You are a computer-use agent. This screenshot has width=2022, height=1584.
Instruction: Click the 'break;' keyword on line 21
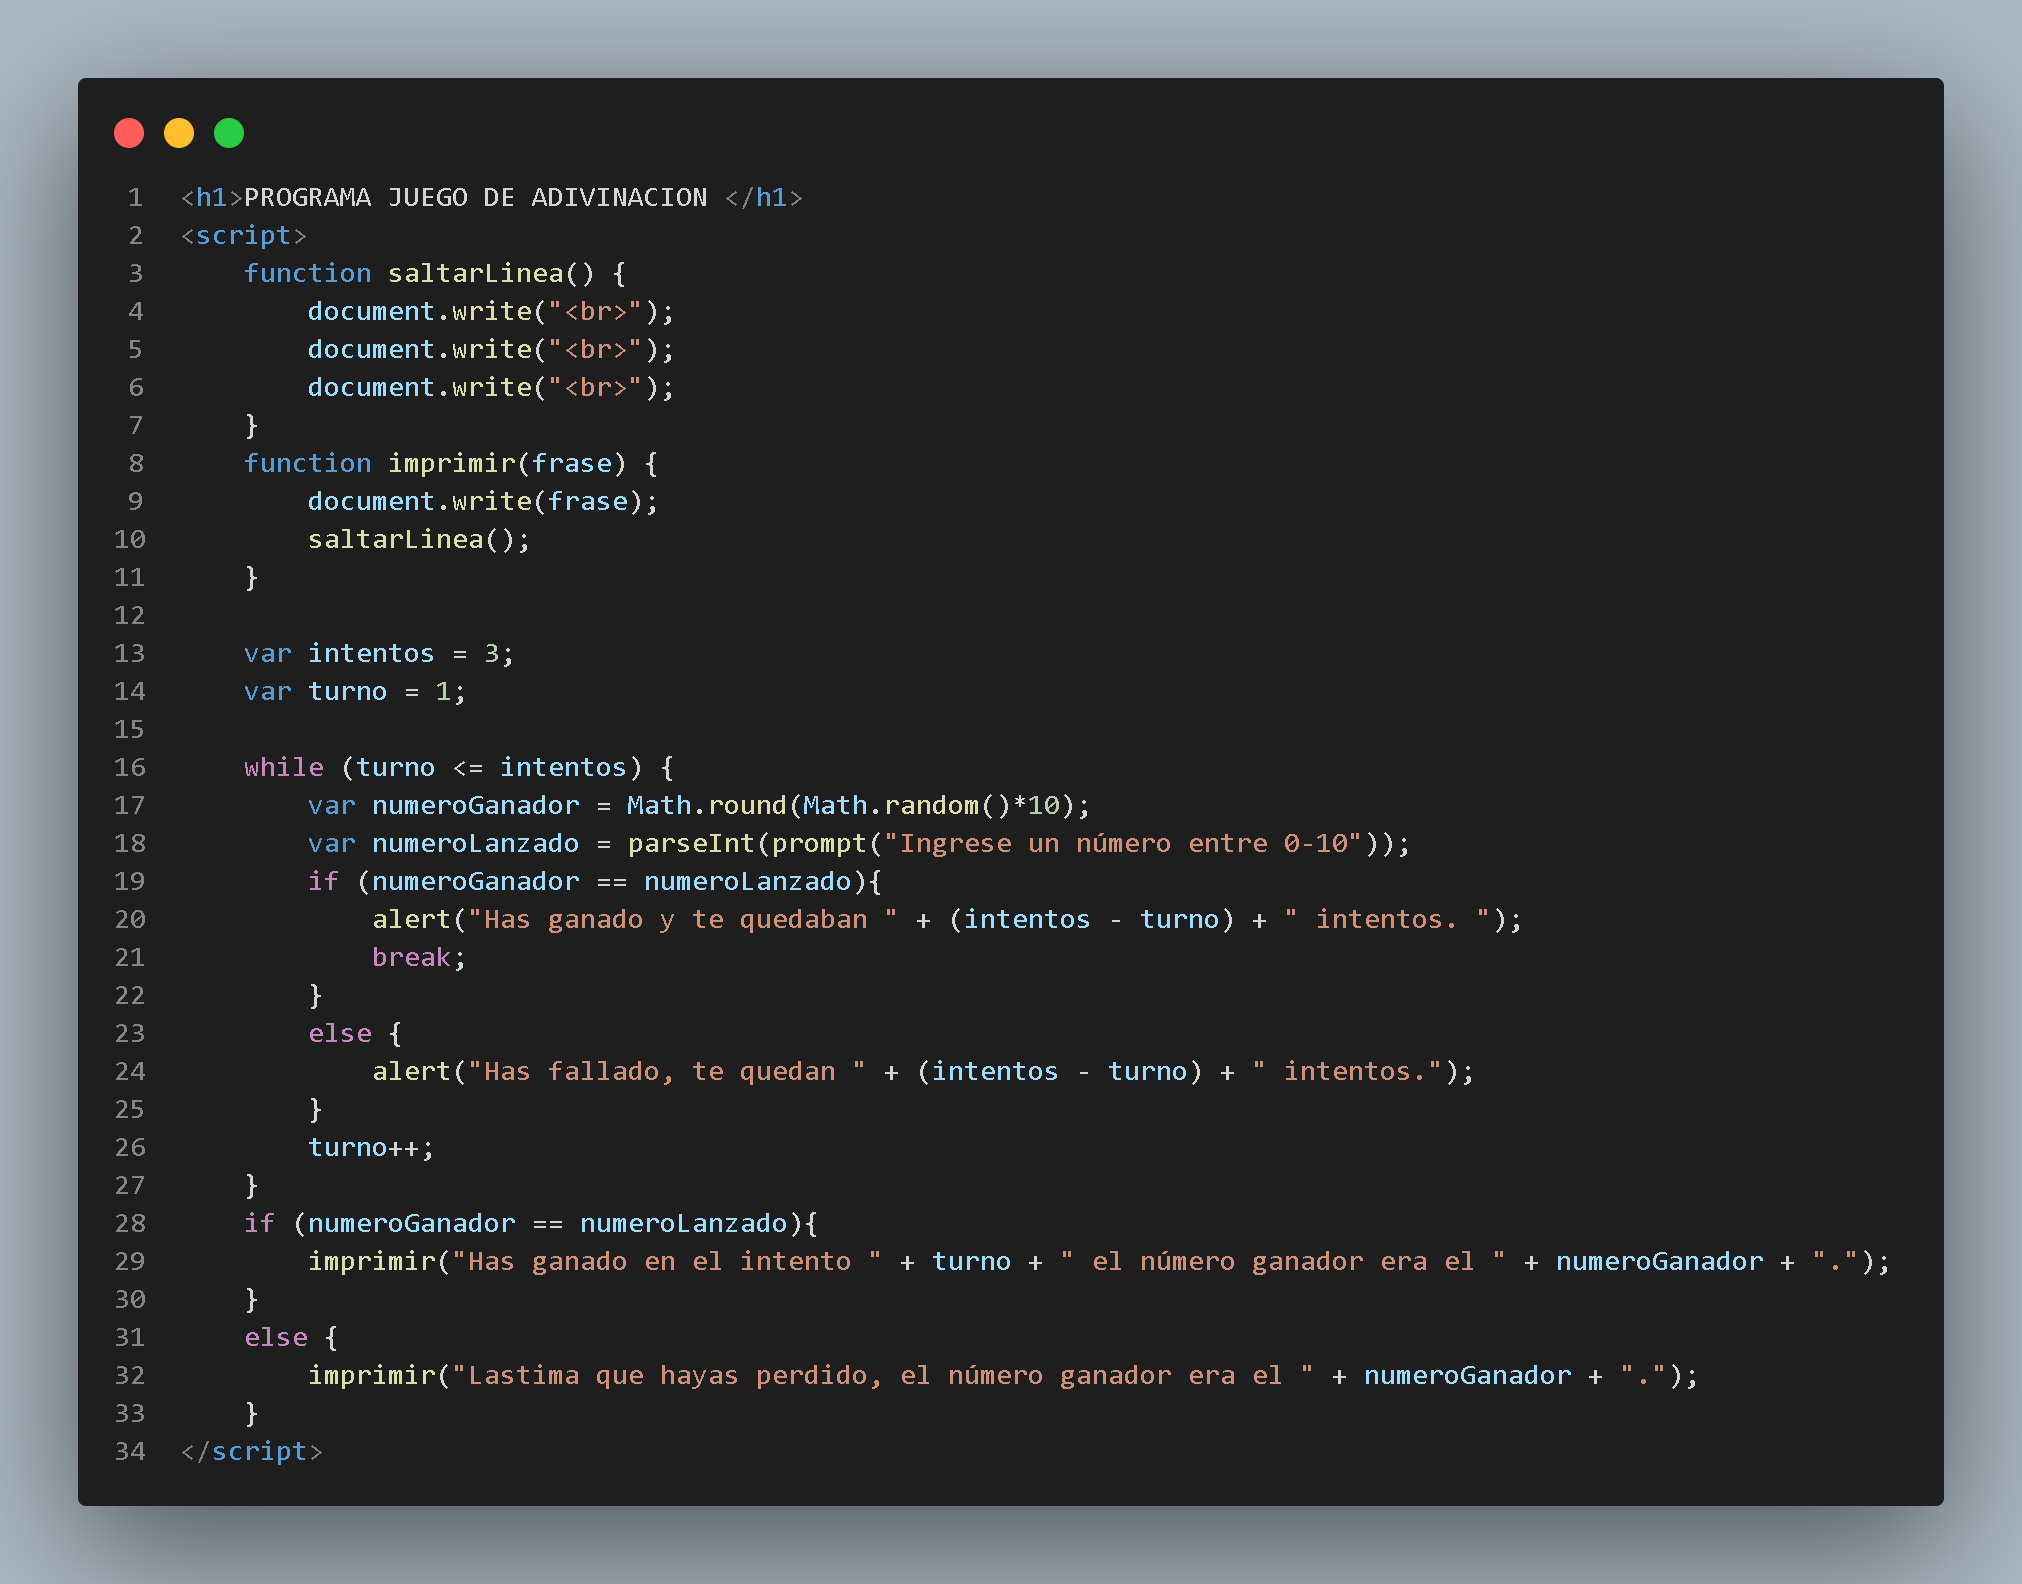[x=419, y=957]
